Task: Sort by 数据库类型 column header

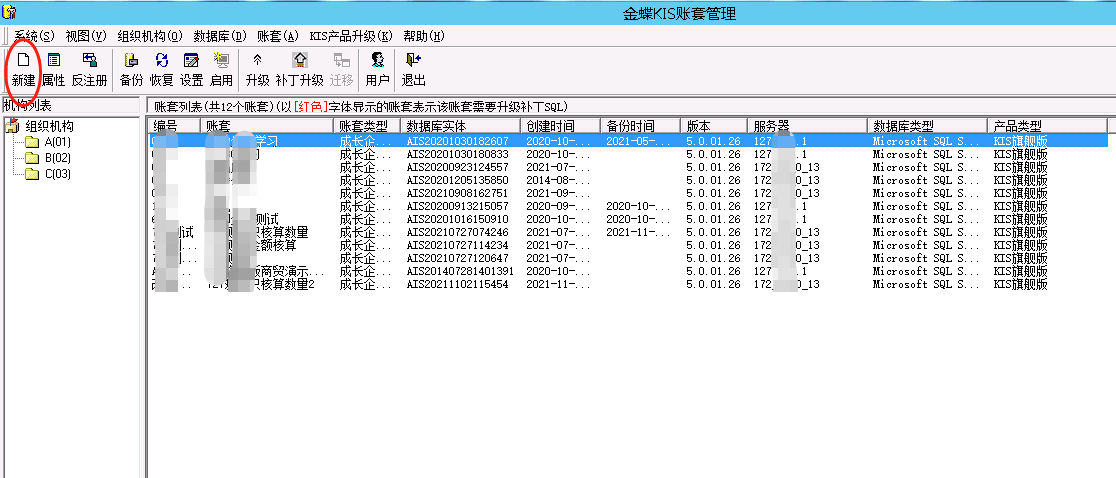Action: (927, 126)
